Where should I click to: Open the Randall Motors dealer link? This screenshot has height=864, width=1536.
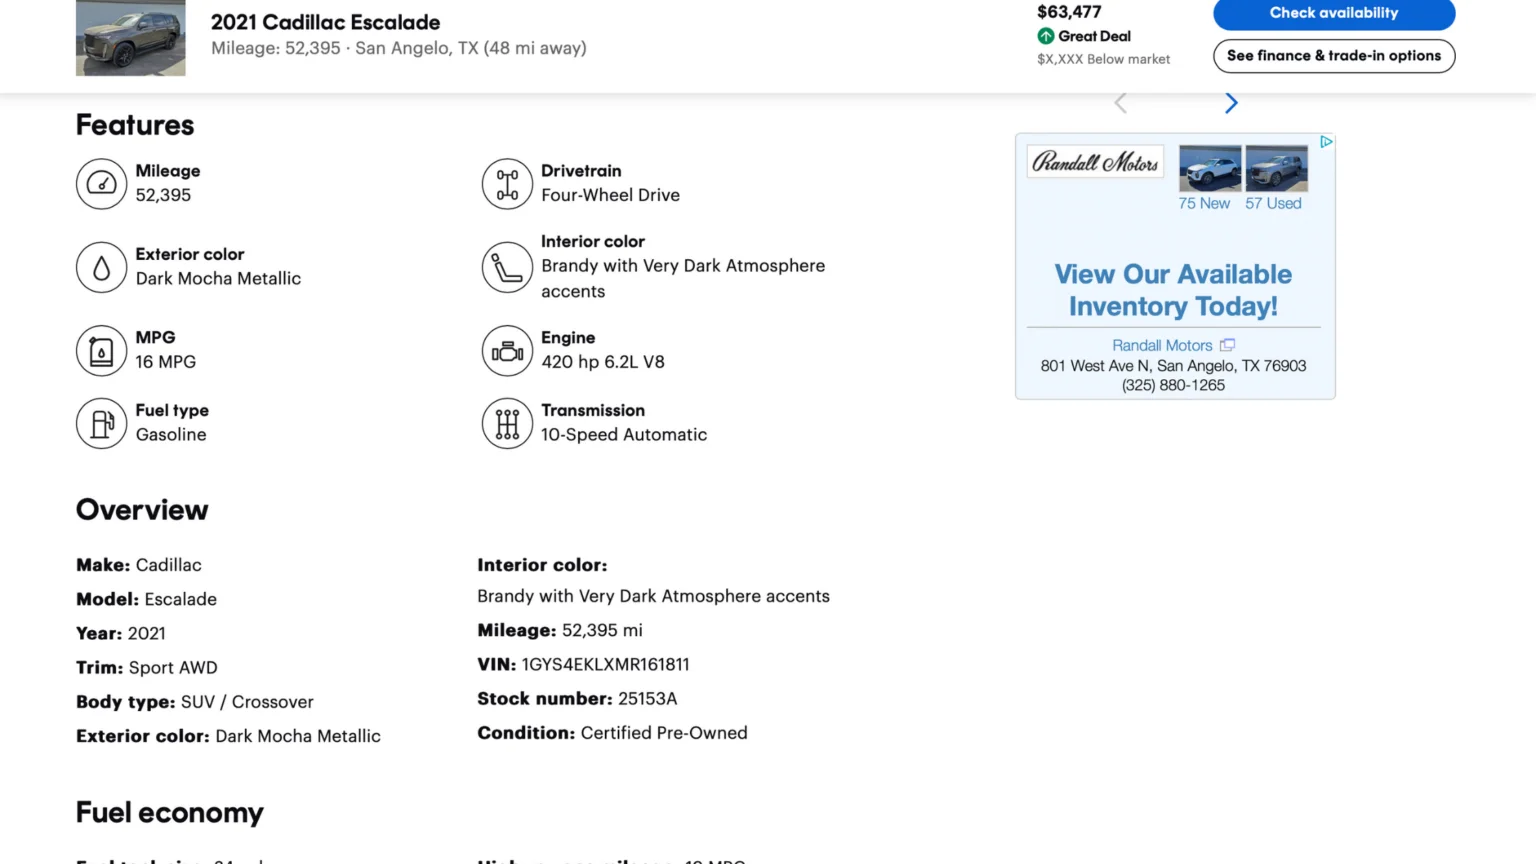[x=1162, y=345]
